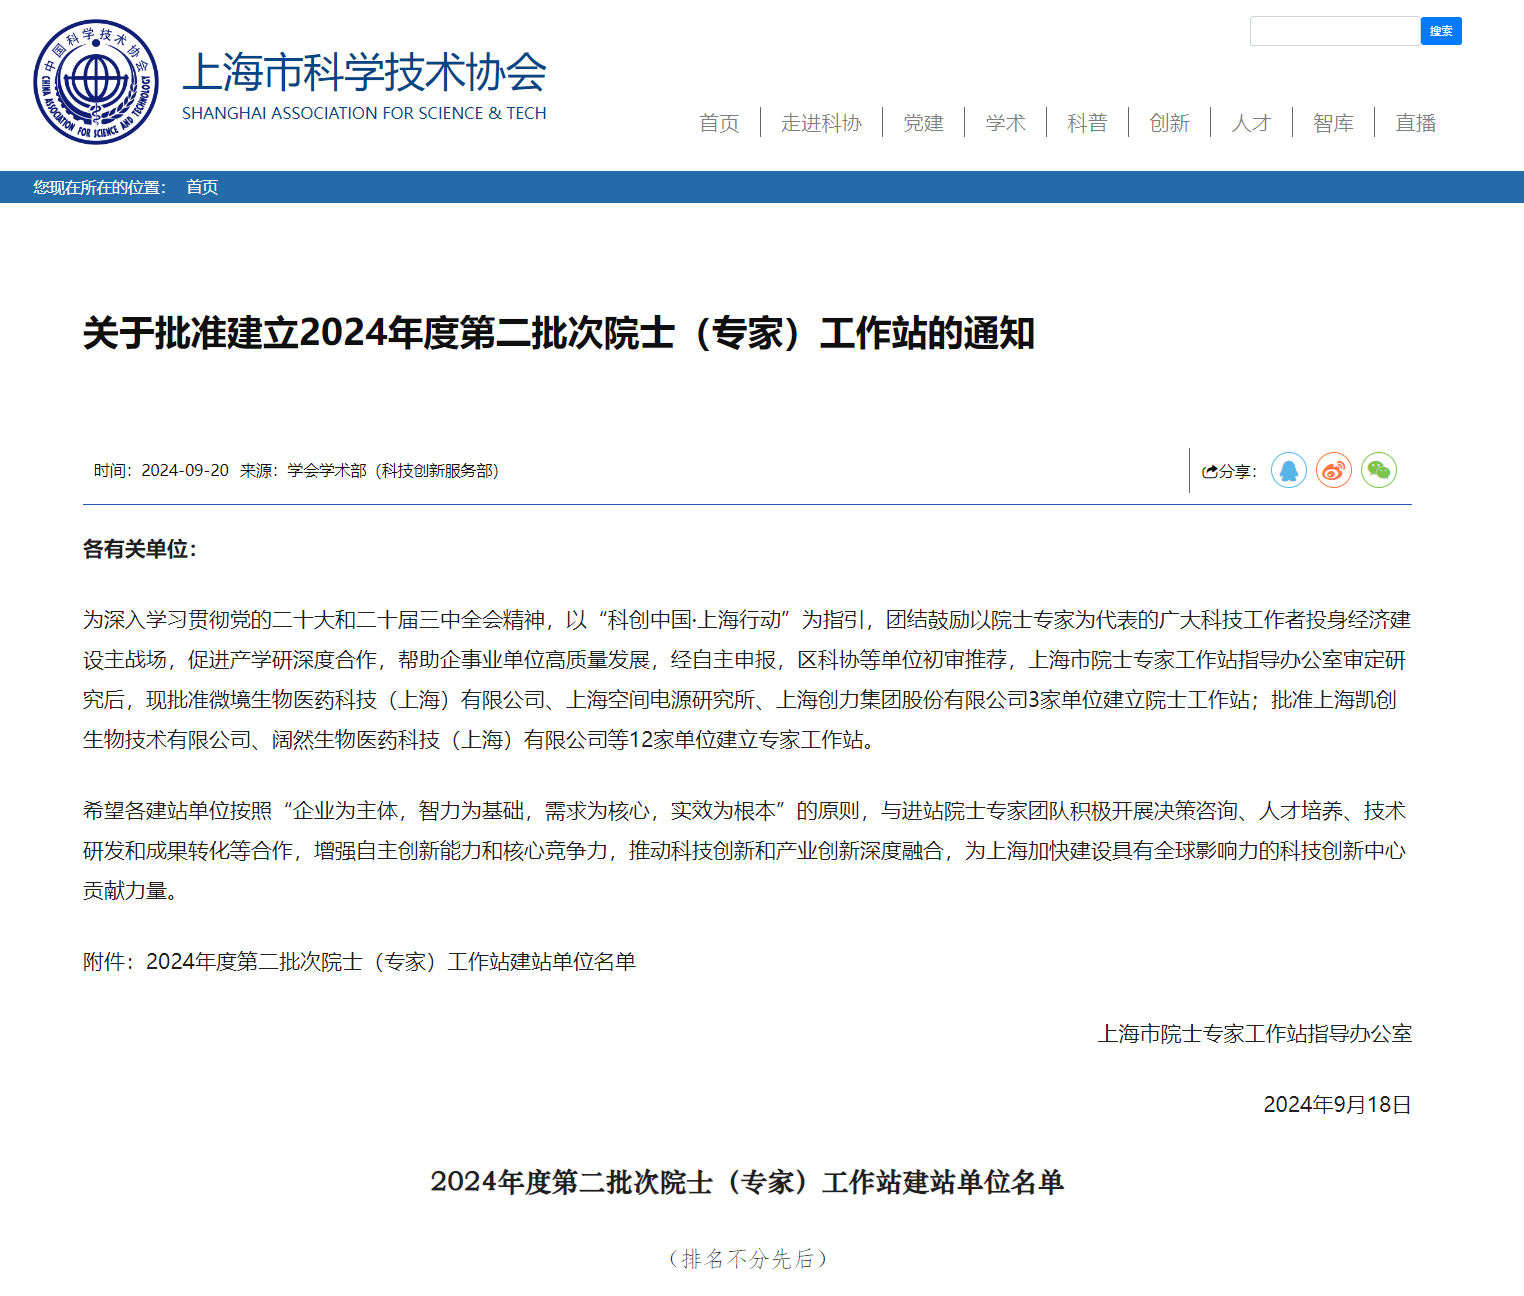Open the 科普 navigation item

[x=1087, y=123]
